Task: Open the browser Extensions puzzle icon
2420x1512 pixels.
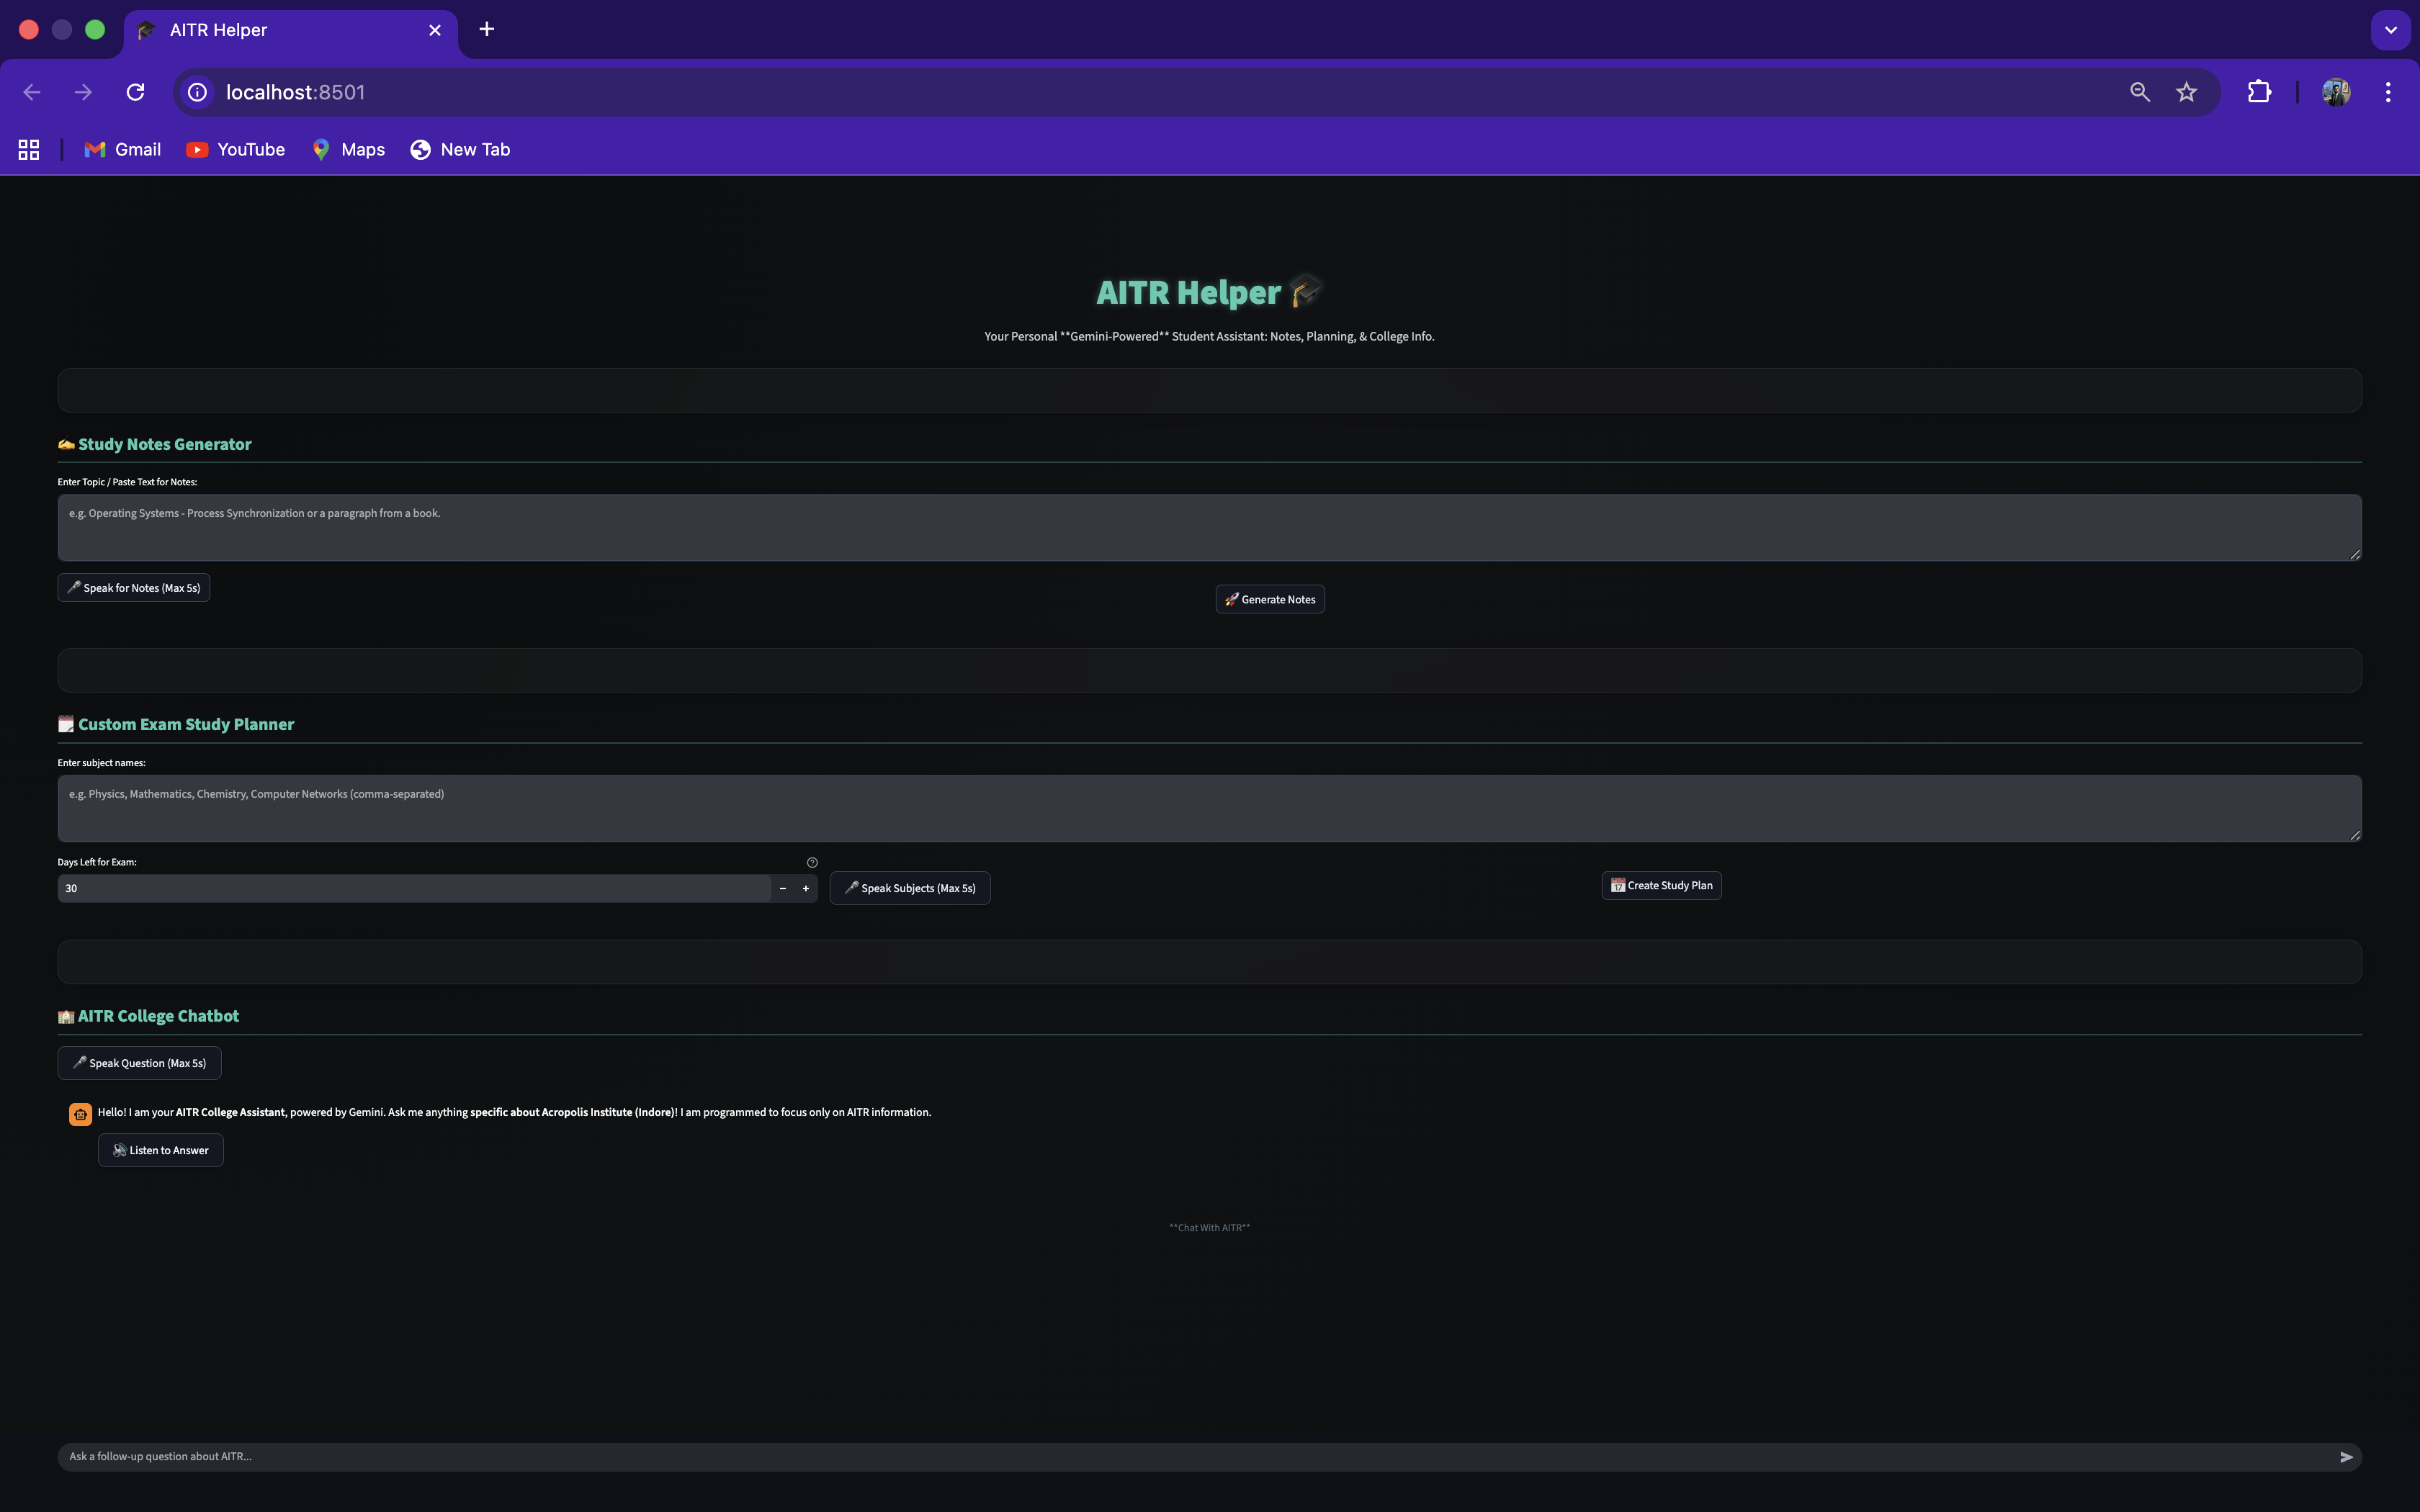Action: point(2259,92)
